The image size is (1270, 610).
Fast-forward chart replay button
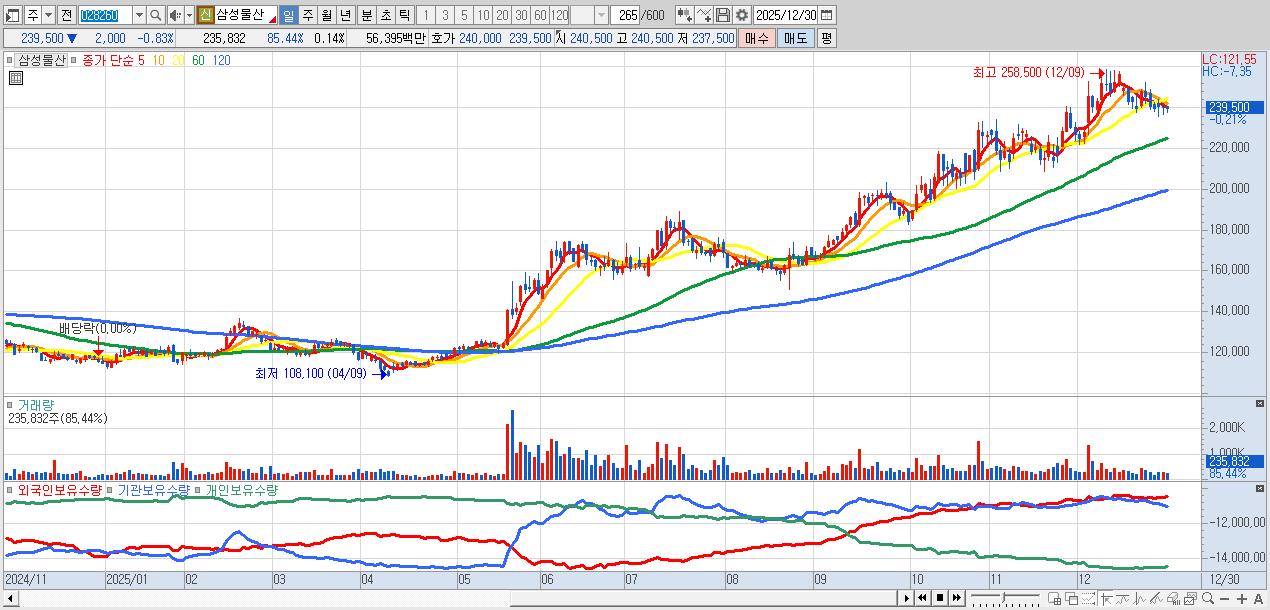pyautogui.click(x=957, y=598)
